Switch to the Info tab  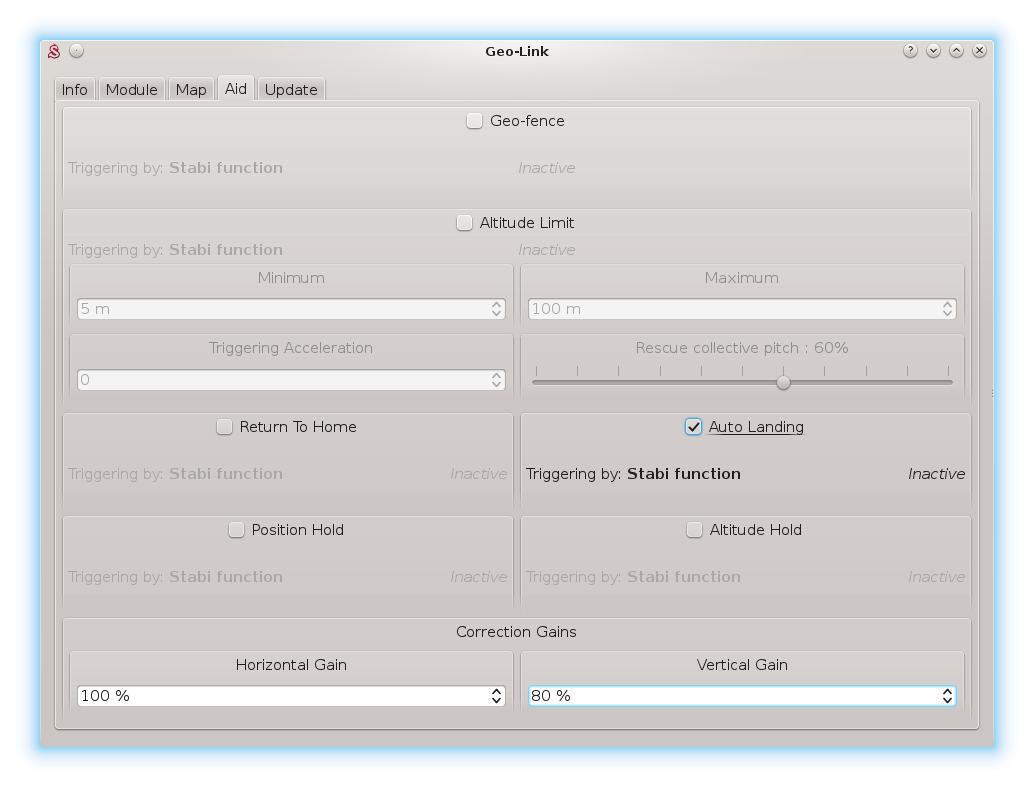pos(75,90)
